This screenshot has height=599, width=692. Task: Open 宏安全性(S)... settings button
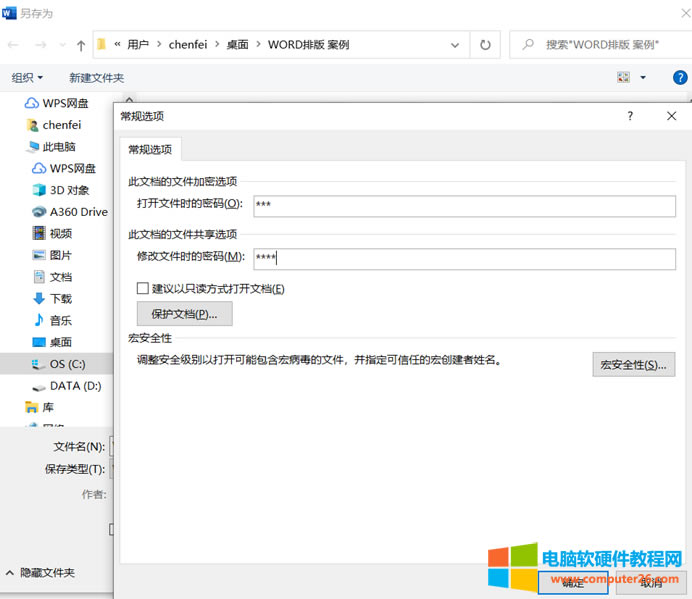click(633, 364)
